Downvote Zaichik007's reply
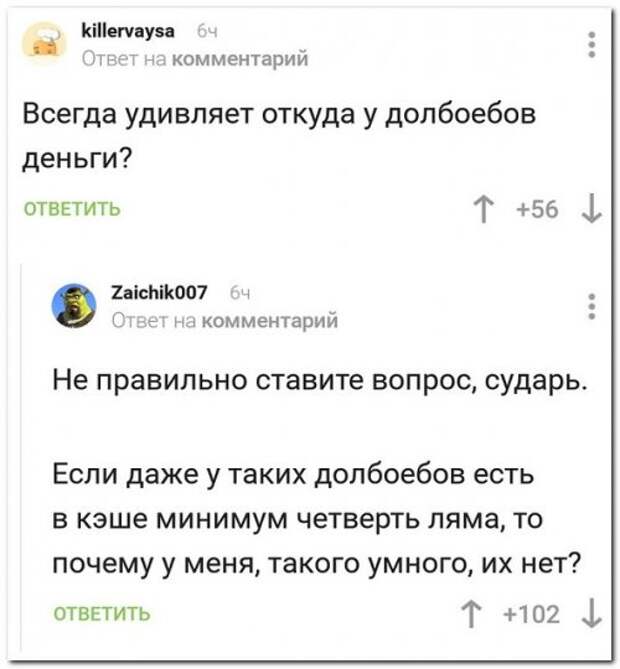620x669 pixels. point(592,614)
